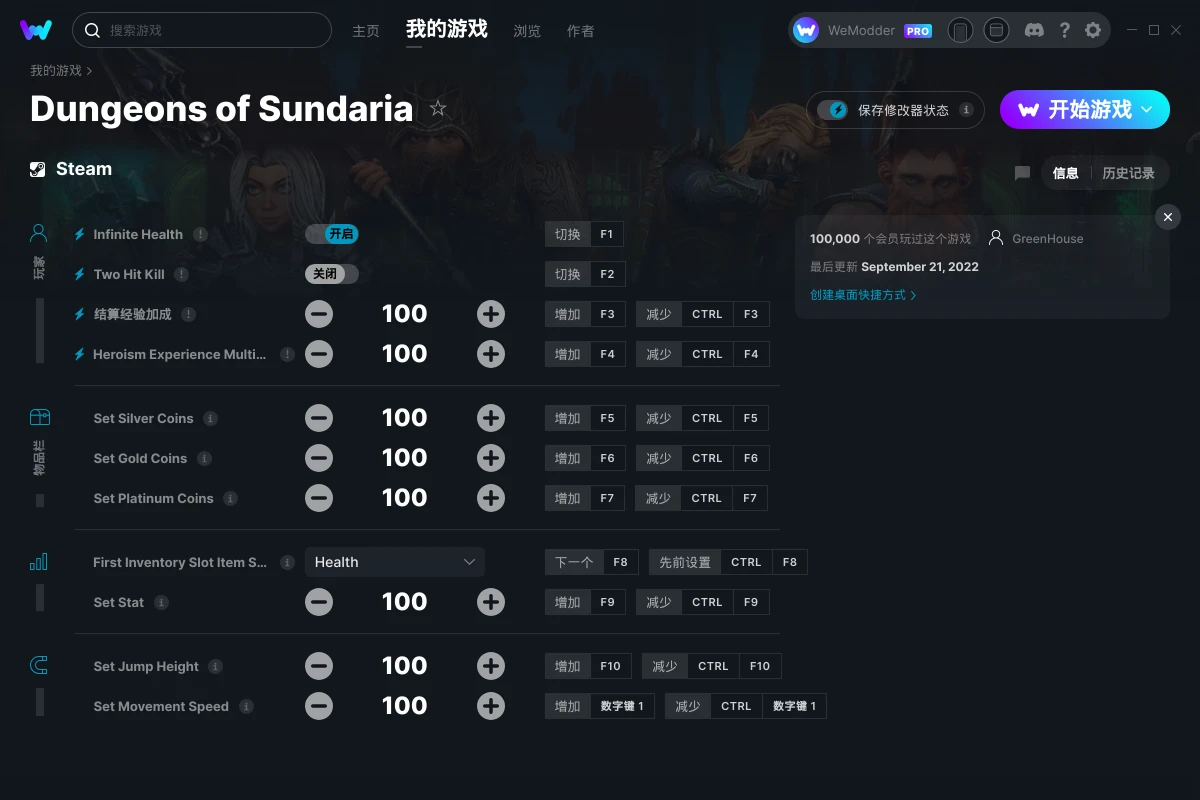This screenshot has width=1200, height=800.
Task: Enable the Two Hit Kill toggle
Action: click(x=332, y=274)
